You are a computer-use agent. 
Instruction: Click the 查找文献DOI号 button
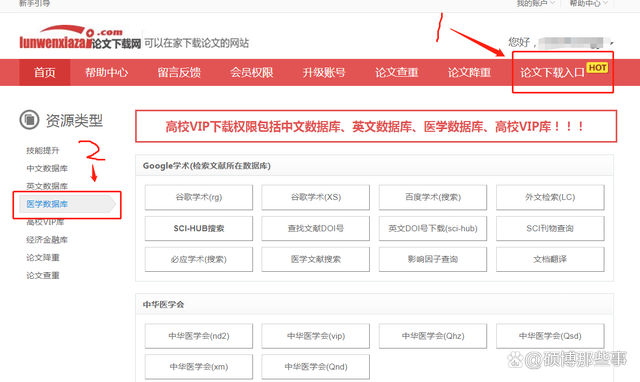click(x=316, y=228)
